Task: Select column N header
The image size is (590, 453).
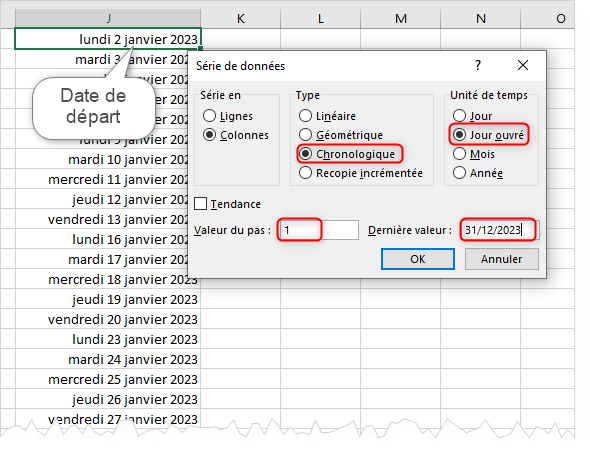Action: coord(481,18)
